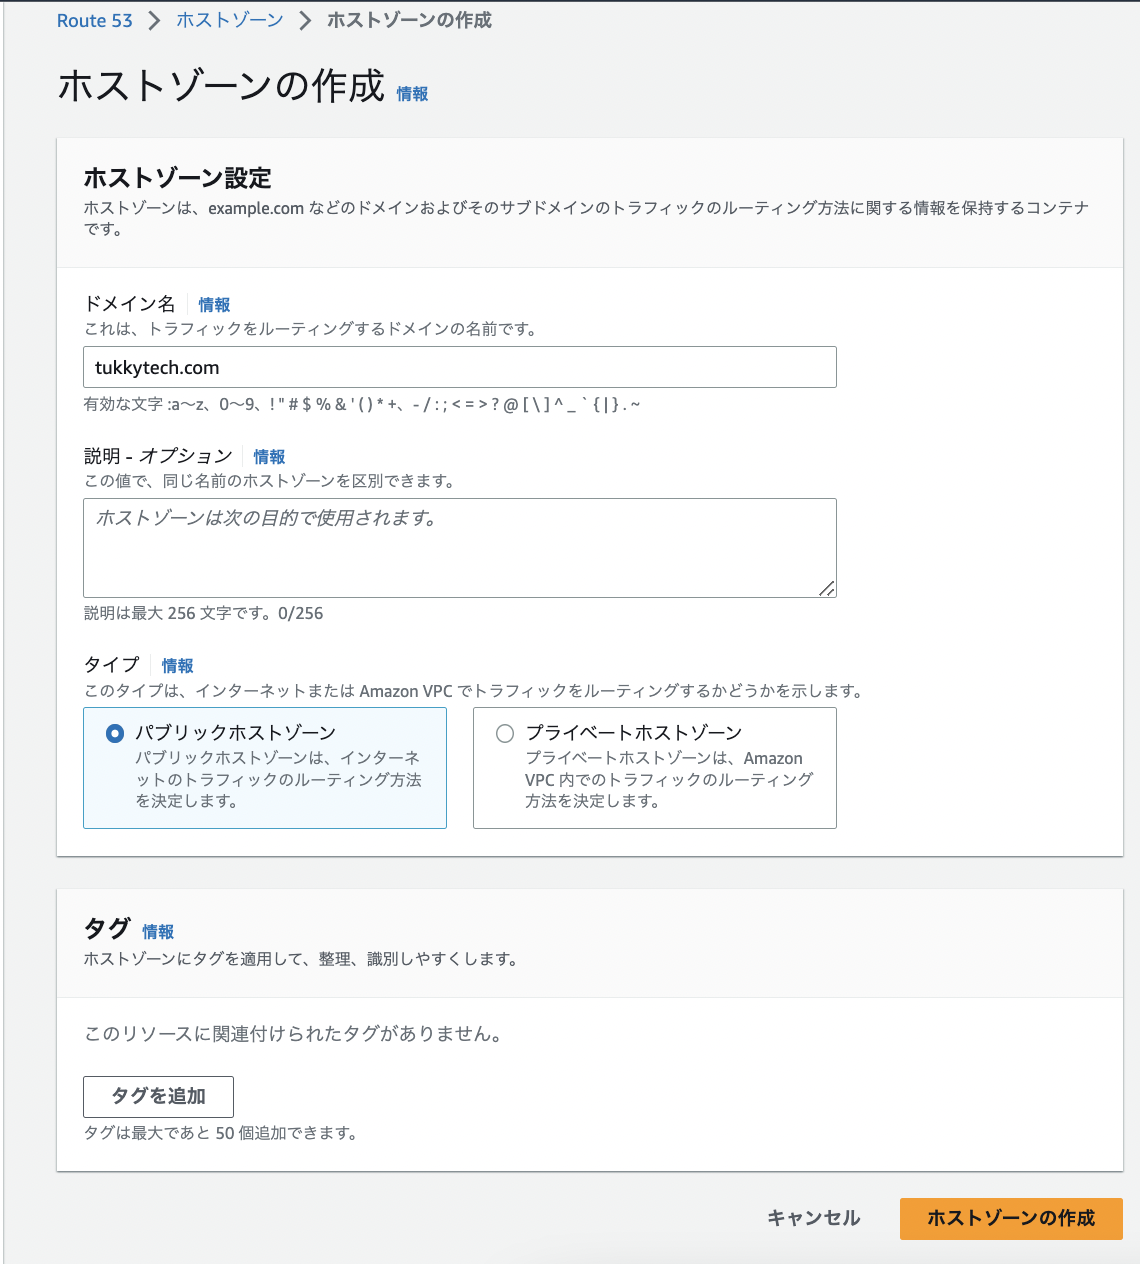Go to ホストゾーン breadcrumb link
This screenshot has height=1264, width=1140.
tap(230, 21)
